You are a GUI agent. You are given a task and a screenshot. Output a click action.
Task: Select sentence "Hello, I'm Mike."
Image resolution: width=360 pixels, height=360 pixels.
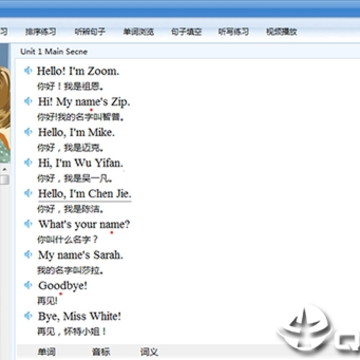click(x=76, y=132)
